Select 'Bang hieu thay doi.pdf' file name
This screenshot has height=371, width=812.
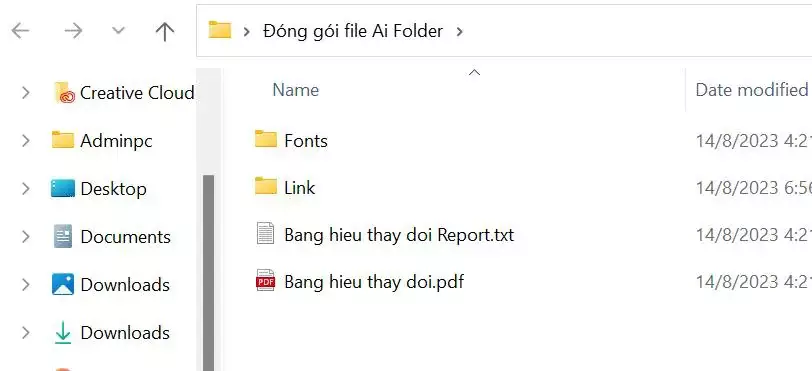[374, 282]
